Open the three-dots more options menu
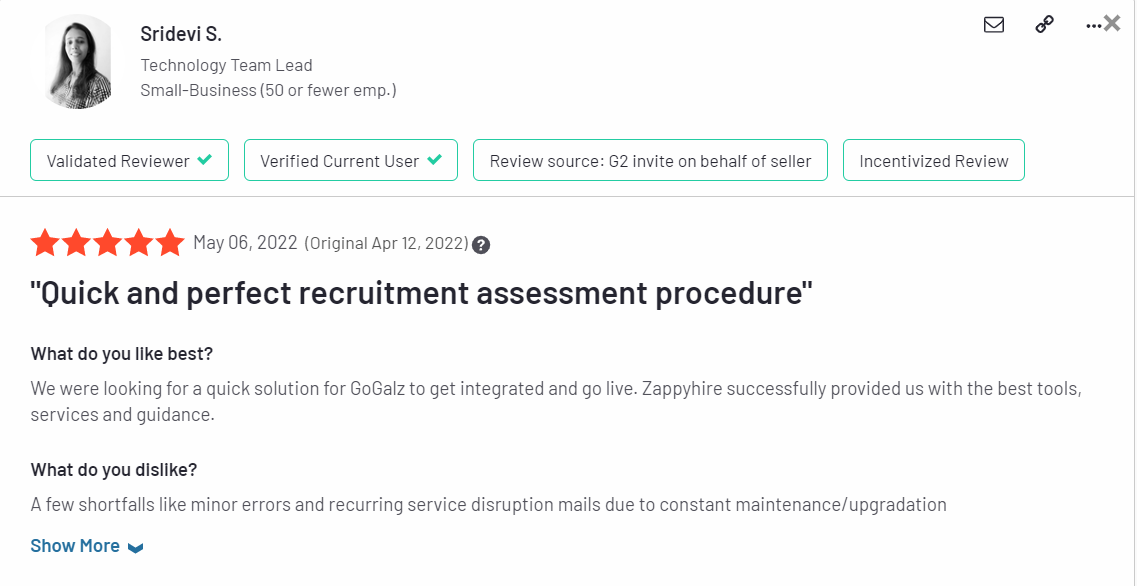The image size is (1137, 586). tap(1093, 25)
